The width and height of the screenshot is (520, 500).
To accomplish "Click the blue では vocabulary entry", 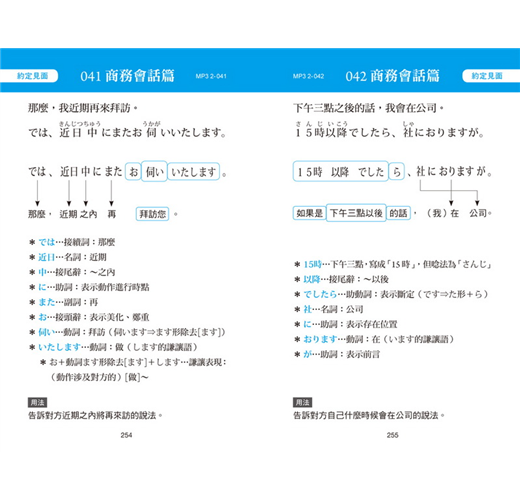I will click(x=47, y=242).
